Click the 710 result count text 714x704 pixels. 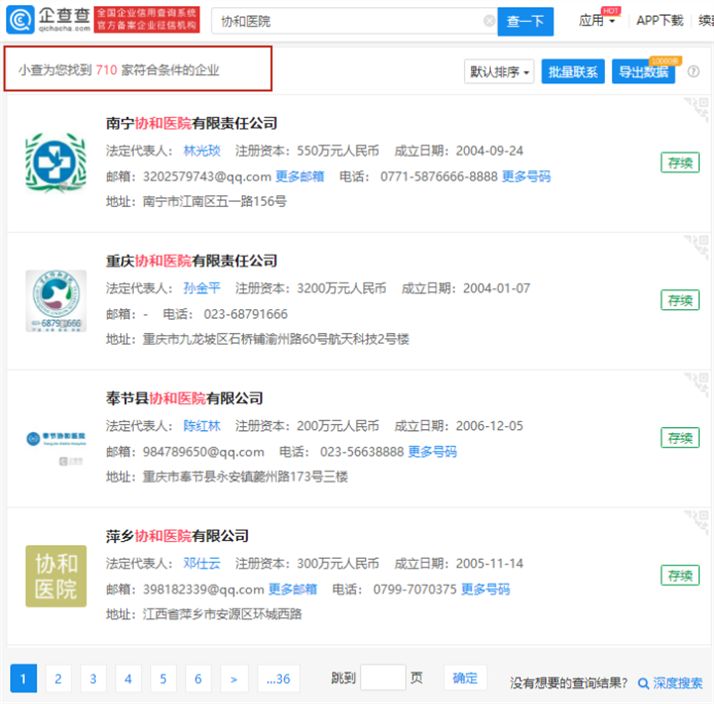coord(107,70)
